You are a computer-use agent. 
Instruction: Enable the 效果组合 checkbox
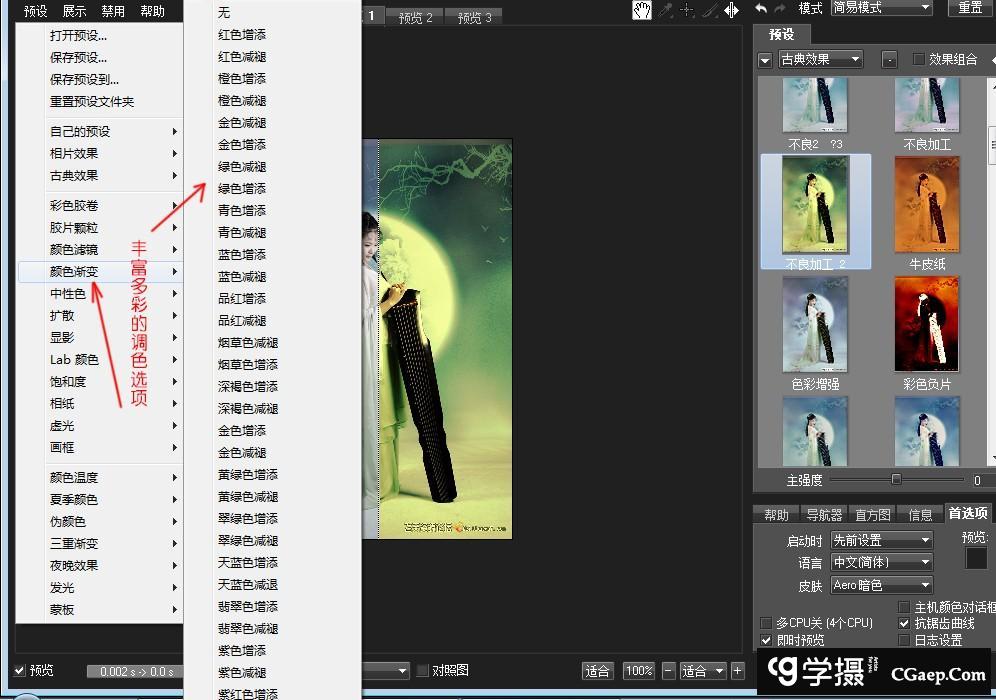[x=919, y=60]
